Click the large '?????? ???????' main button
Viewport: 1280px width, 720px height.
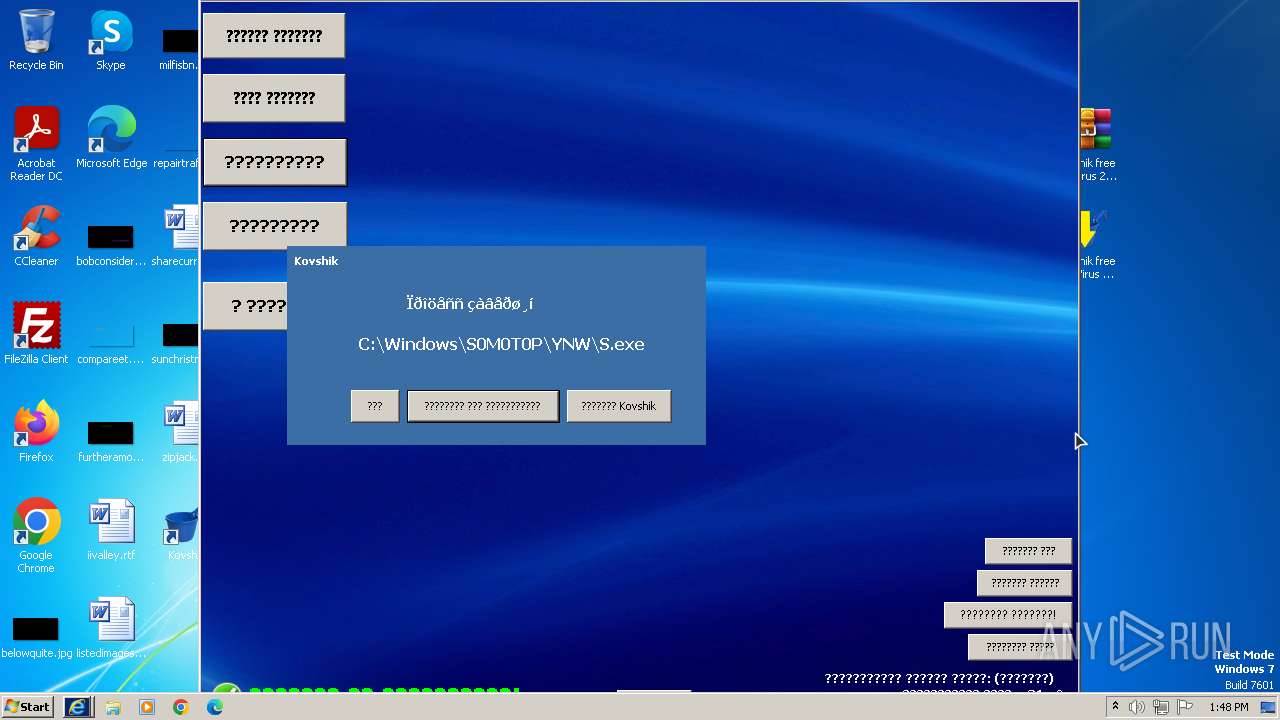274,36
